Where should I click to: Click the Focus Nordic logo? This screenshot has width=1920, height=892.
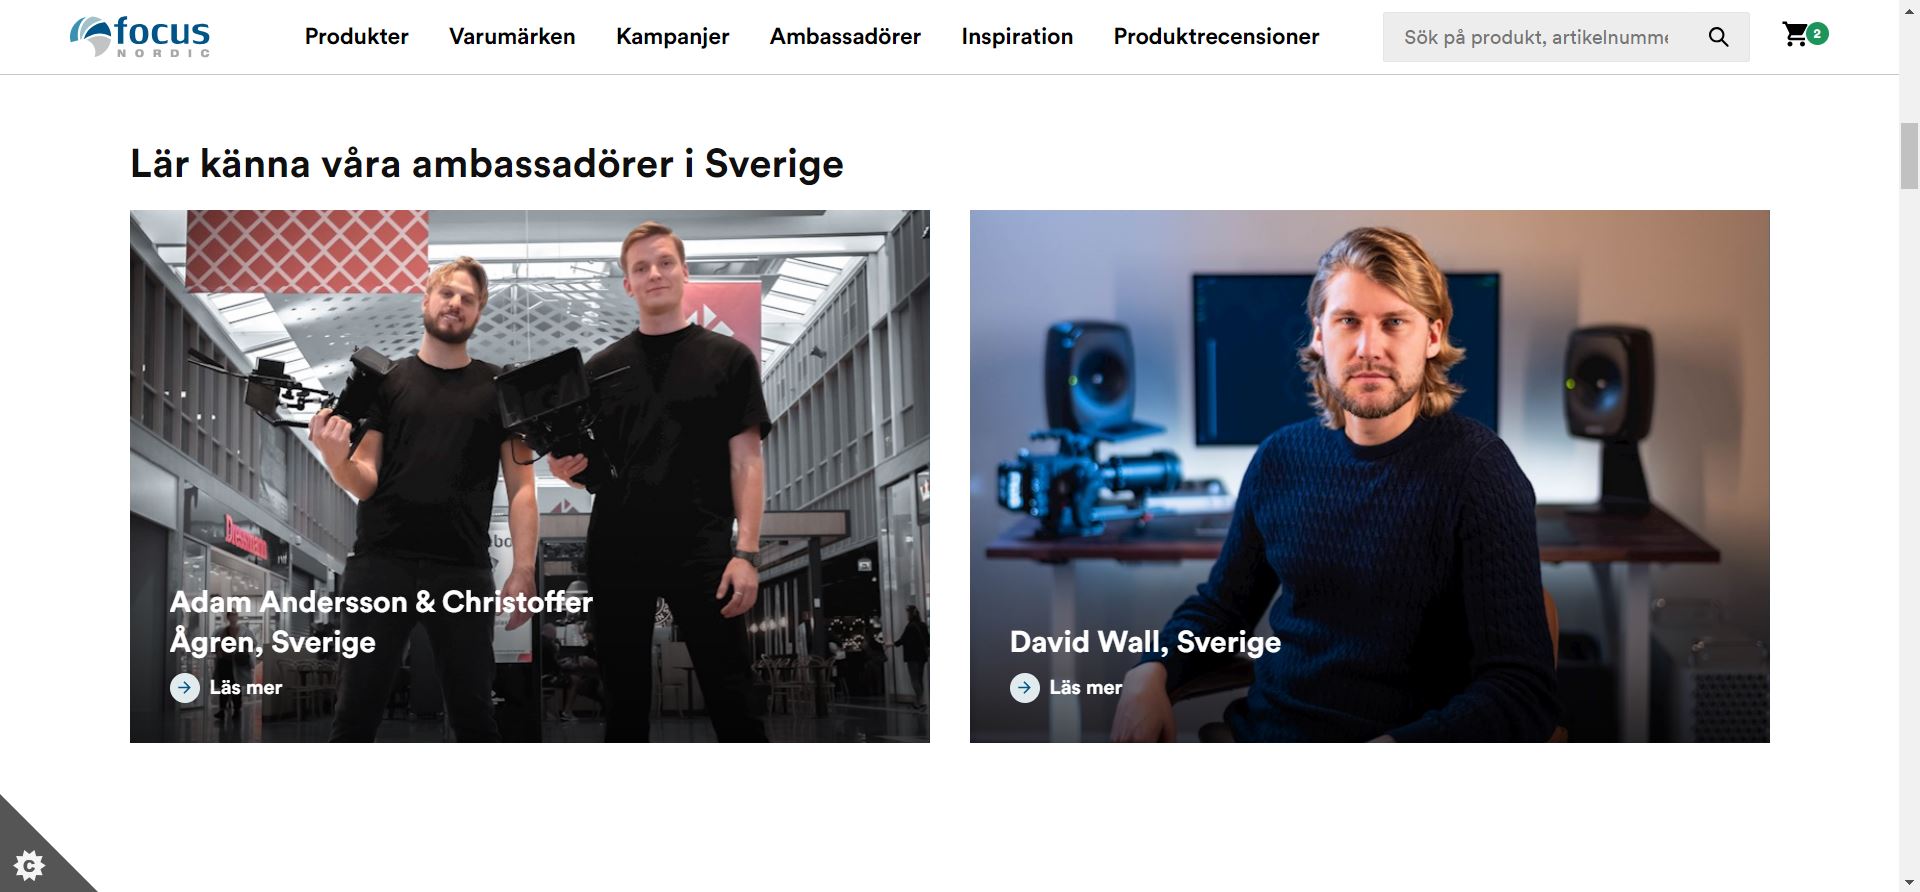(x=140, y=37)
